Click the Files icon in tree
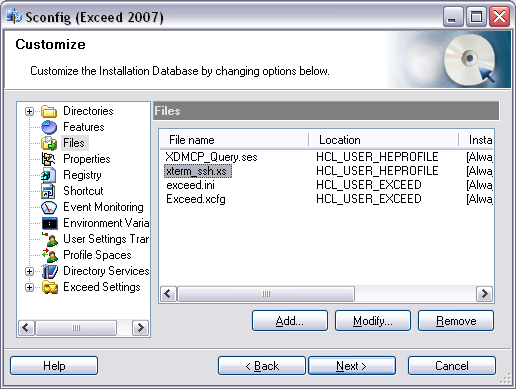Viewport: 516px width, 389px height. (x=49, y=143)
